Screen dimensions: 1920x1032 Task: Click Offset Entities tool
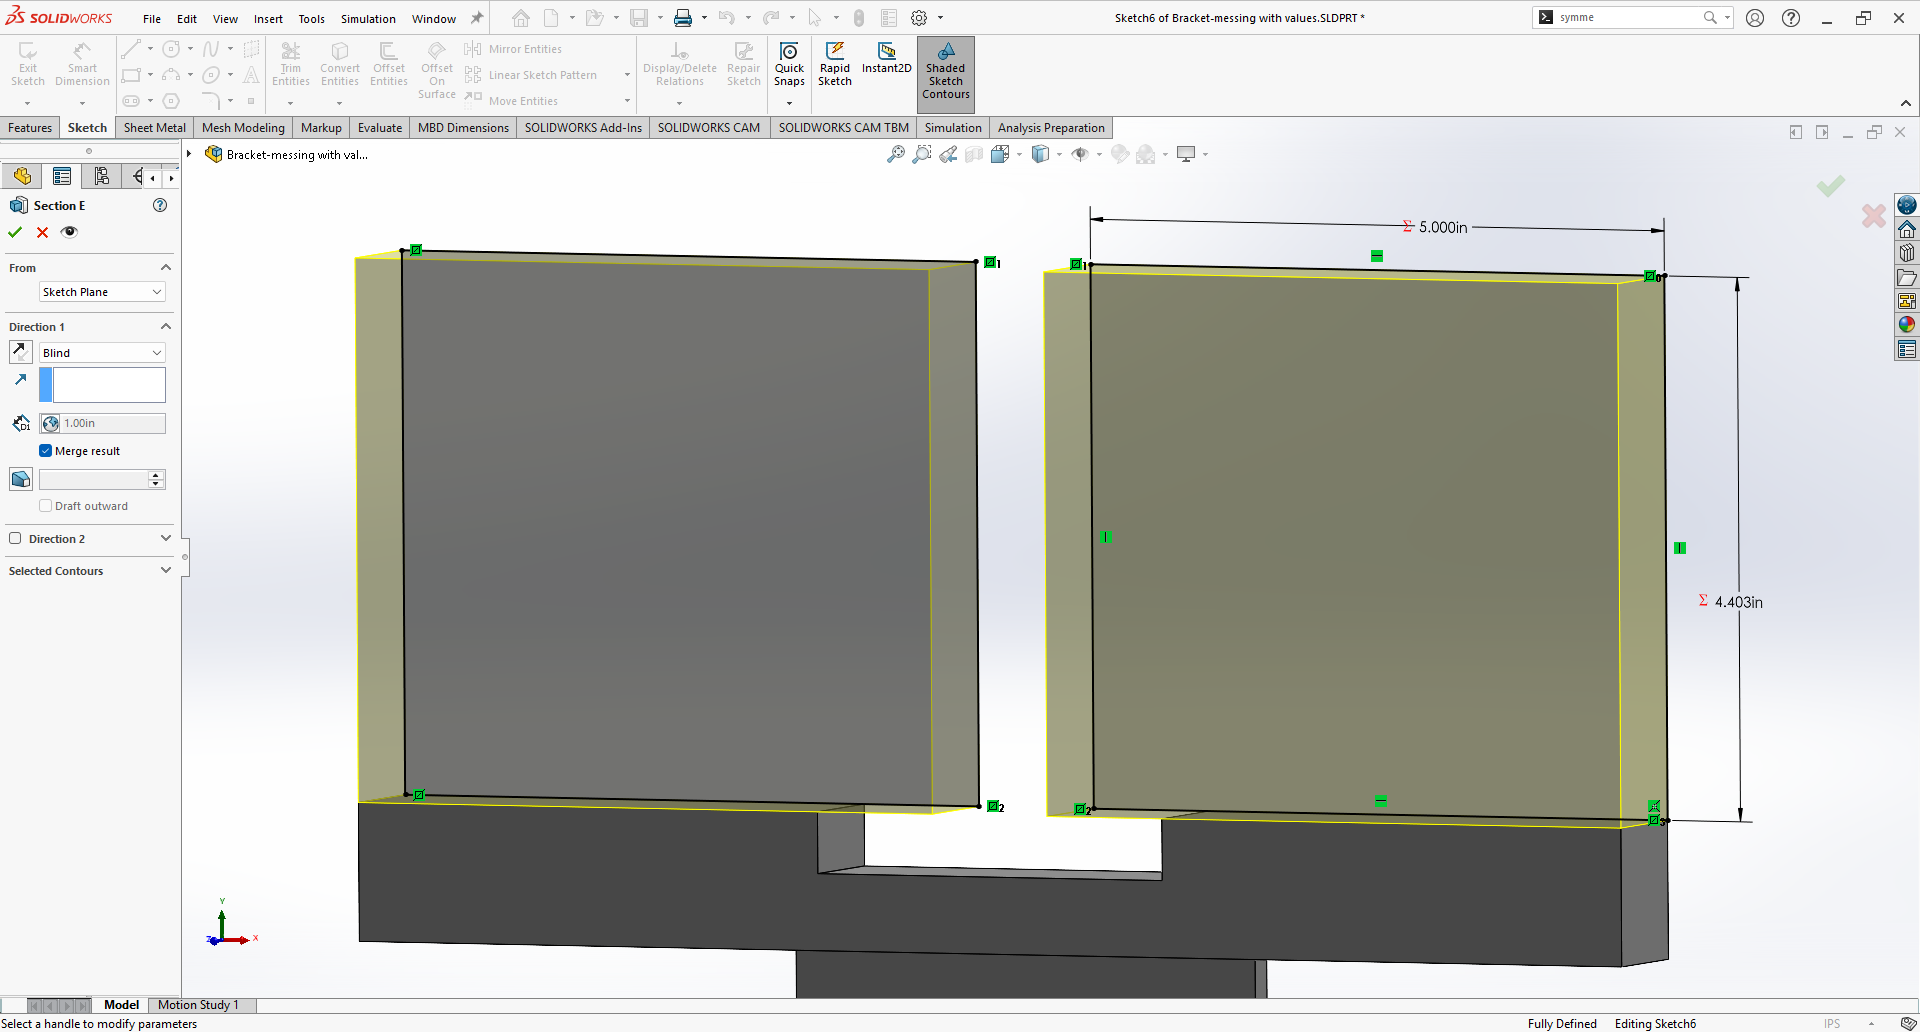(x=389, y=65)
